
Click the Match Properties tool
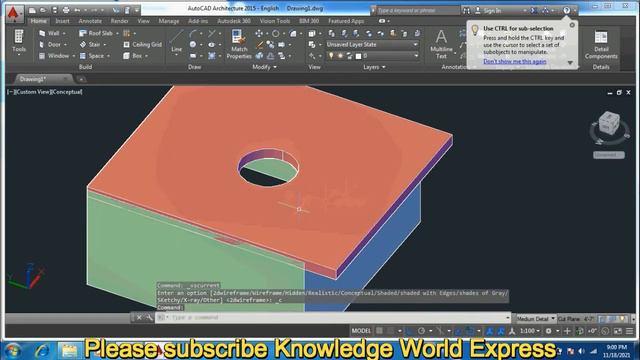click(239, 44)
